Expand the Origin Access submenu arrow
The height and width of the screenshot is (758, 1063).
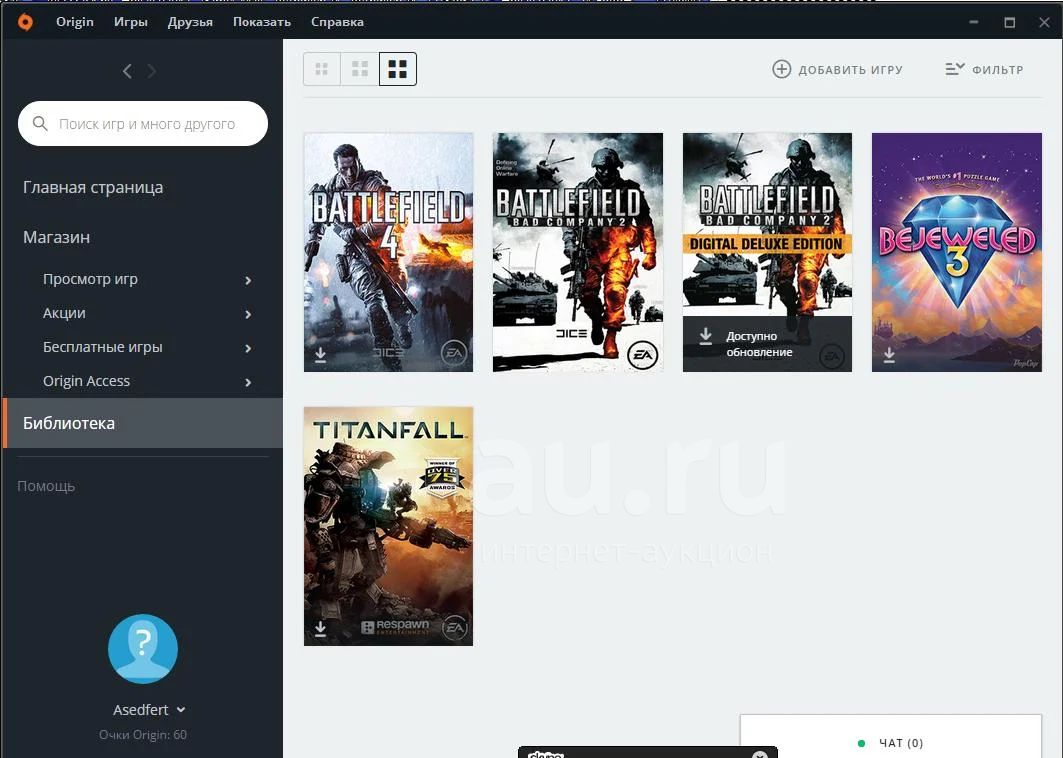click(248, 382)
